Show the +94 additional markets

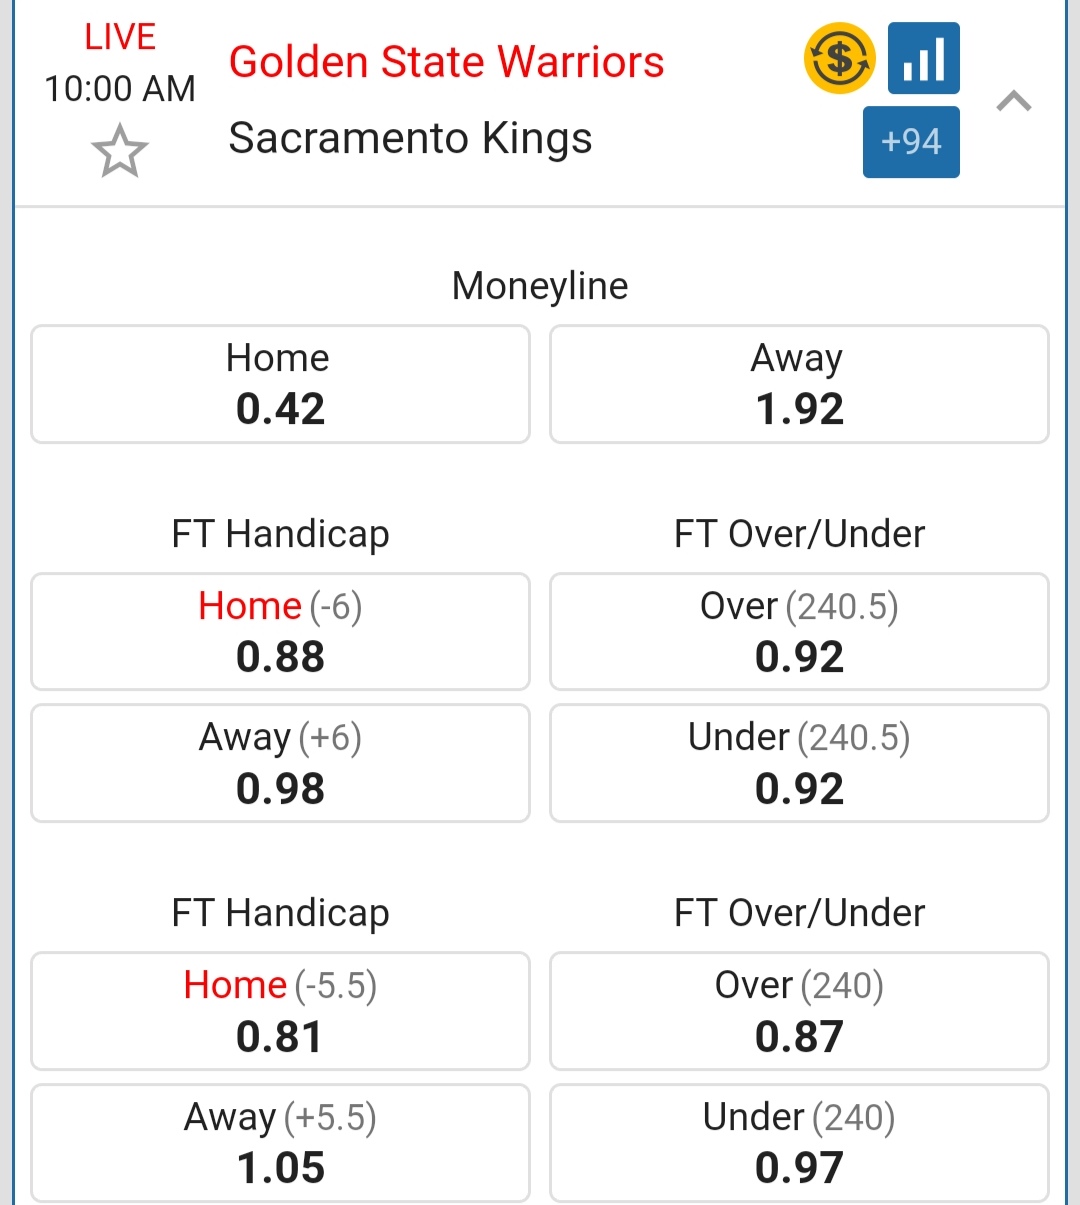coord(911,142)
